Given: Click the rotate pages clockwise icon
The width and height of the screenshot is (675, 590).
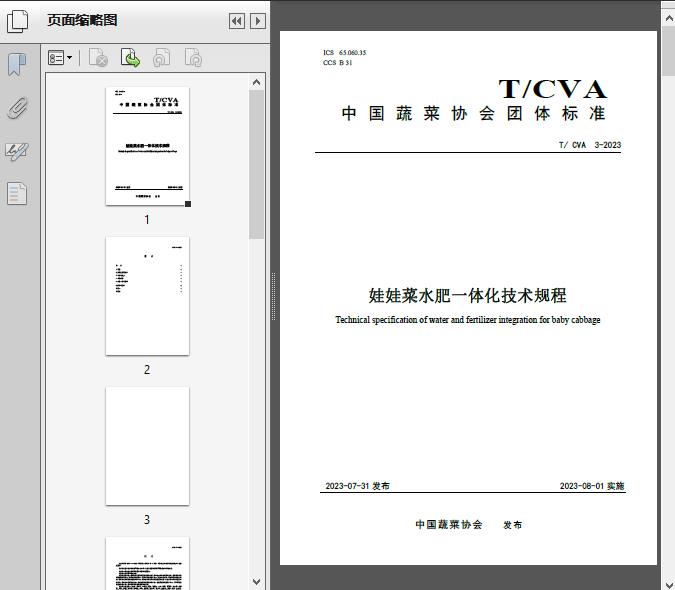Looking at the screenshot, I should pyautogui.click(x=193, y=58).
